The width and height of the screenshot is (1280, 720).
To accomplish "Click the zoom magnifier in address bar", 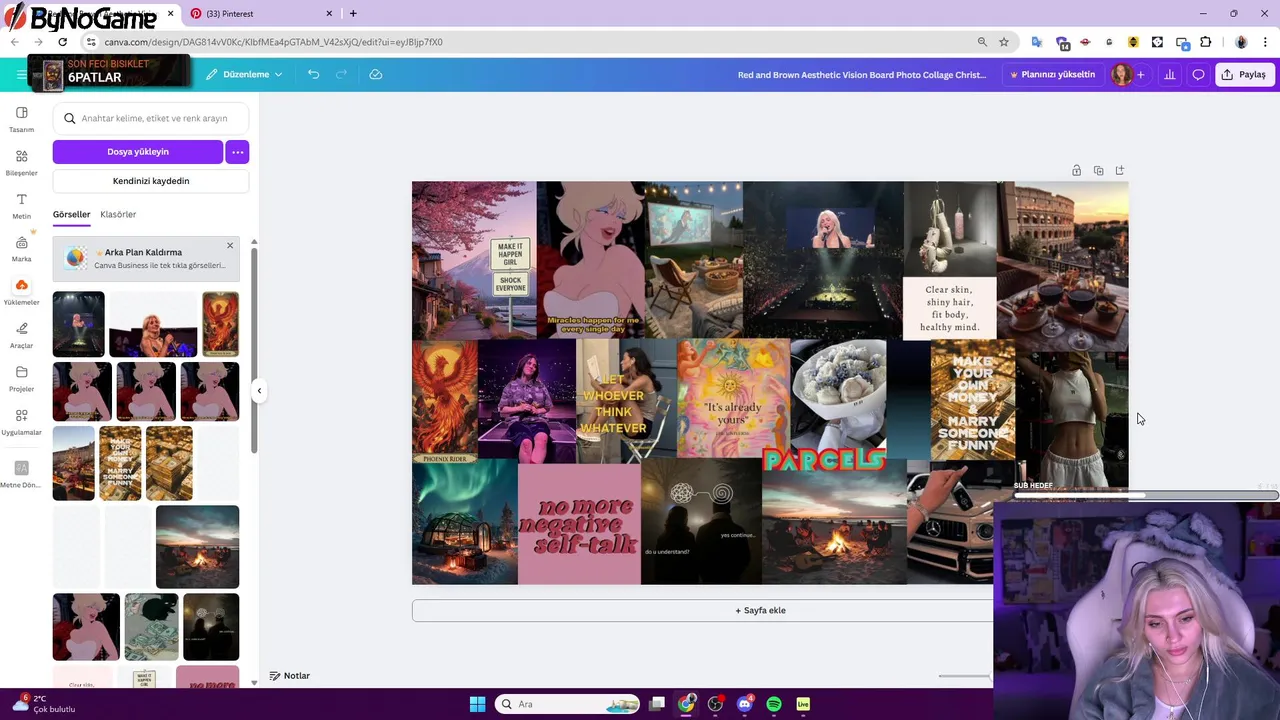I will tap(982, 42).
